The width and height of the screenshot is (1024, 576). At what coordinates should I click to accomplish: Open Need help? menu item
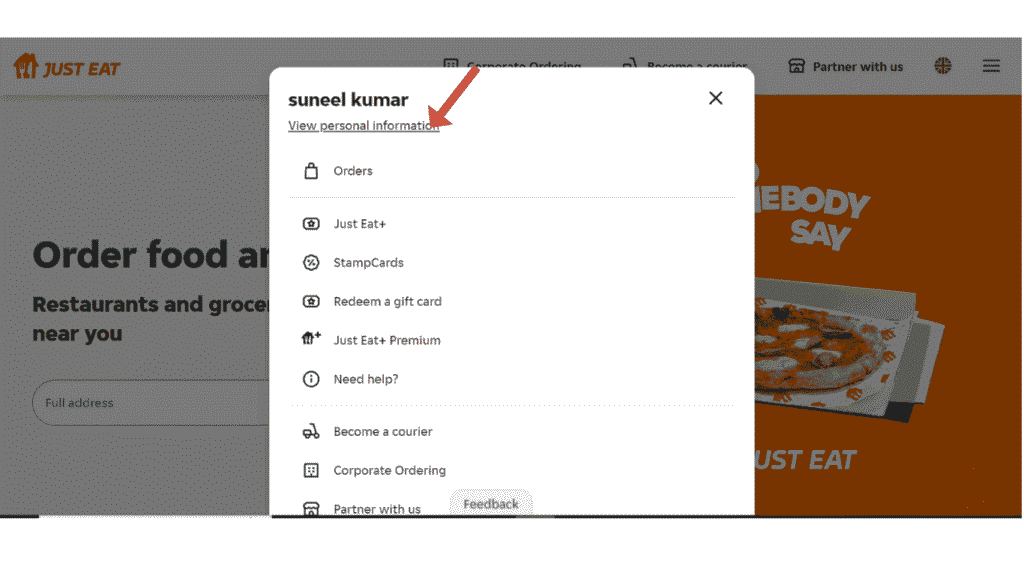coord(366,379)
